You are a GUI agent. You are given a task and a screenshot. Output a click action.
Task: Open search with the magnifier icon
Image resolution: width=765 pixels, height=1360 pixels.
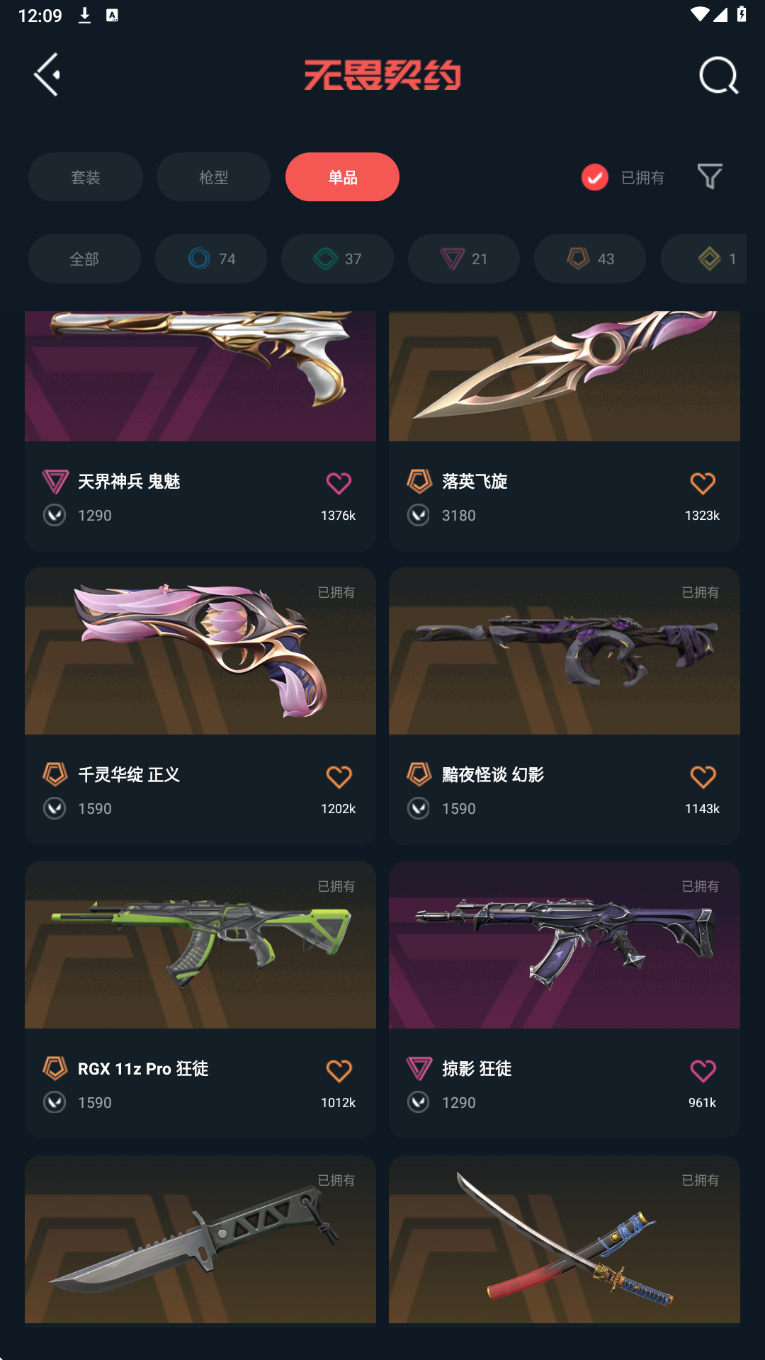[x=718, y=75]
